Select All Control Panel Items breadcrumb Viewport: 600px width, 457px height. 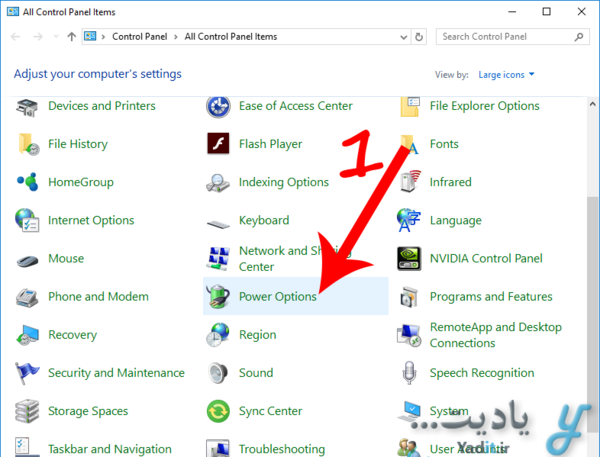click(x=231, y=37)
